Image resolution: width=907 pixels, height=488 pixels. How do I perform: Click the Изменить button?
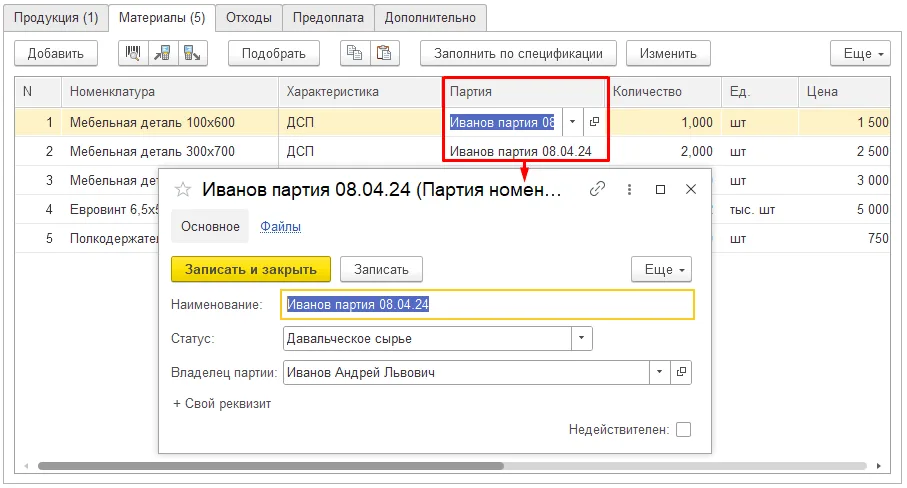pos(668,53)
